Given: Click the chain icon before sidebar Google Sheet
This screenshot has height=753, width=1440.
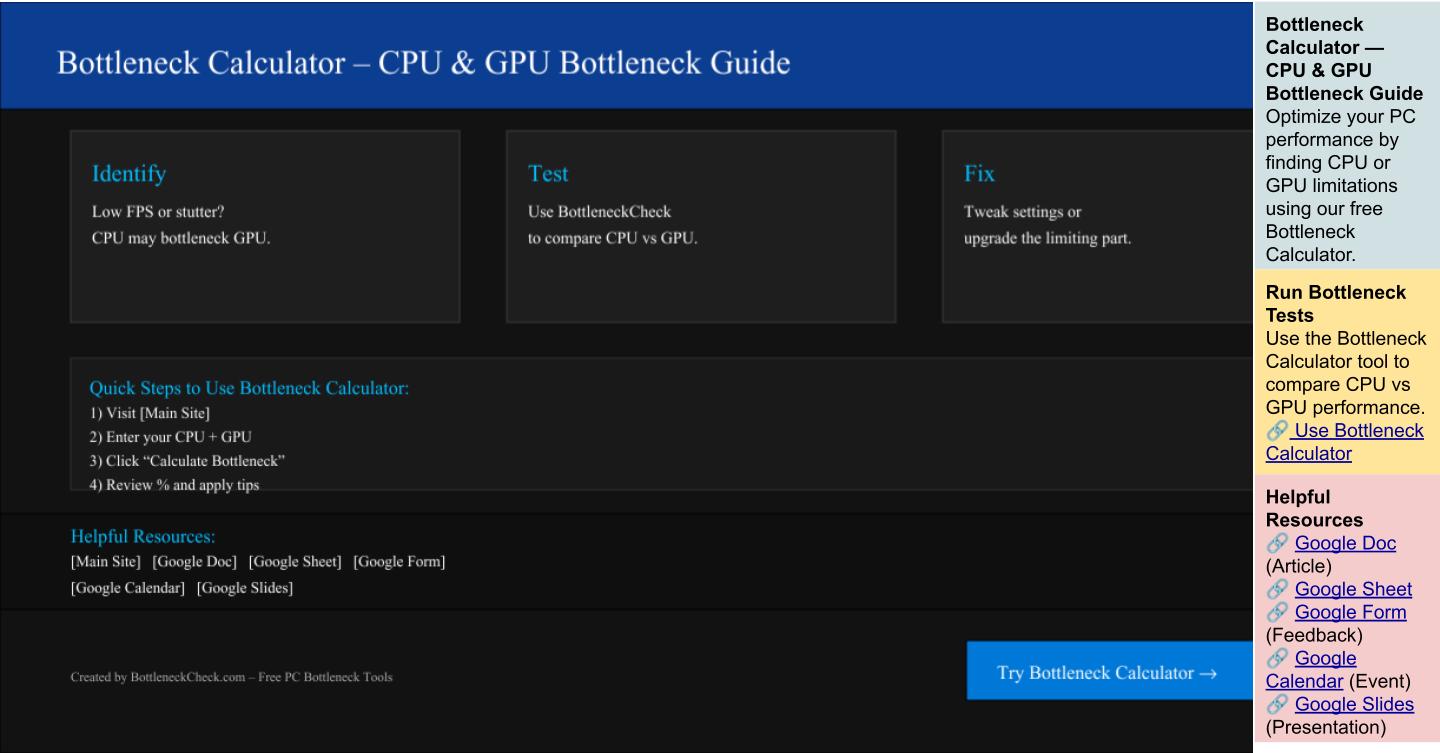Looking at the screenshot, I should coord(1276,590).
